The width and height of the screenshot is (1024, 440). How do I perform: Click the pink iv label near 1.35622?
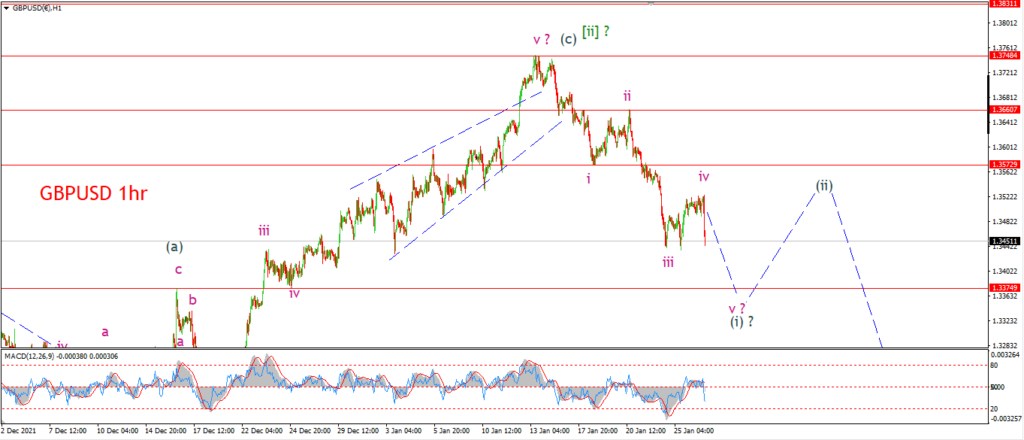703,176
